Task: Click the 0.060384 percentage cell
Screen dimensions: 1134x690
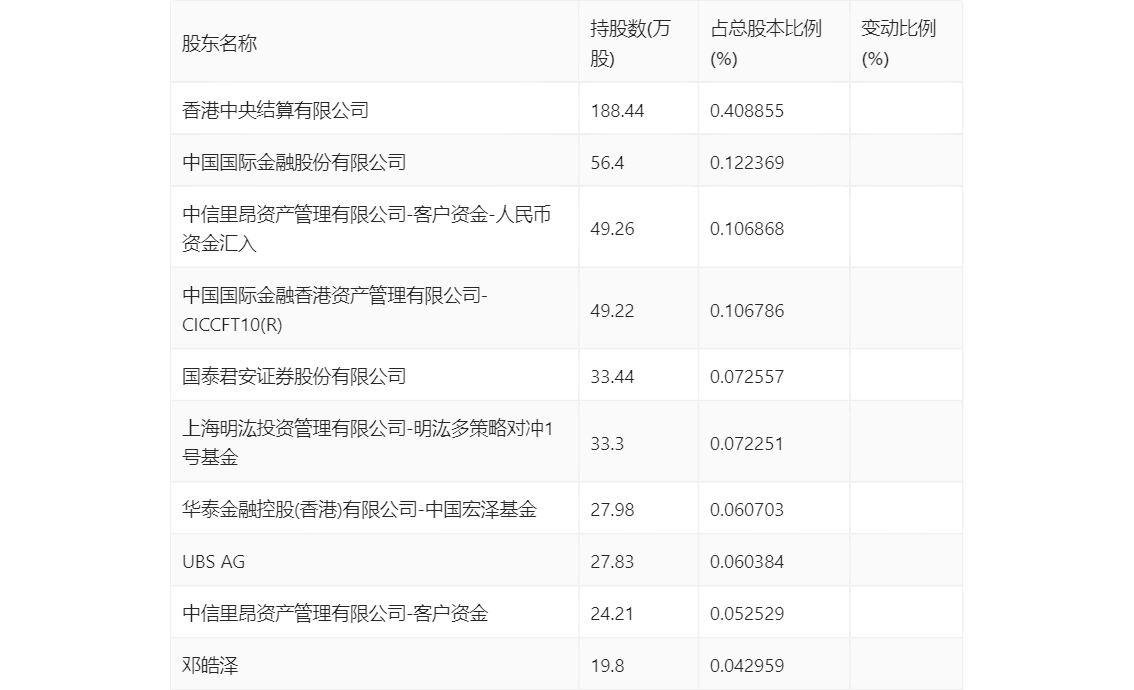Action: 746,562
